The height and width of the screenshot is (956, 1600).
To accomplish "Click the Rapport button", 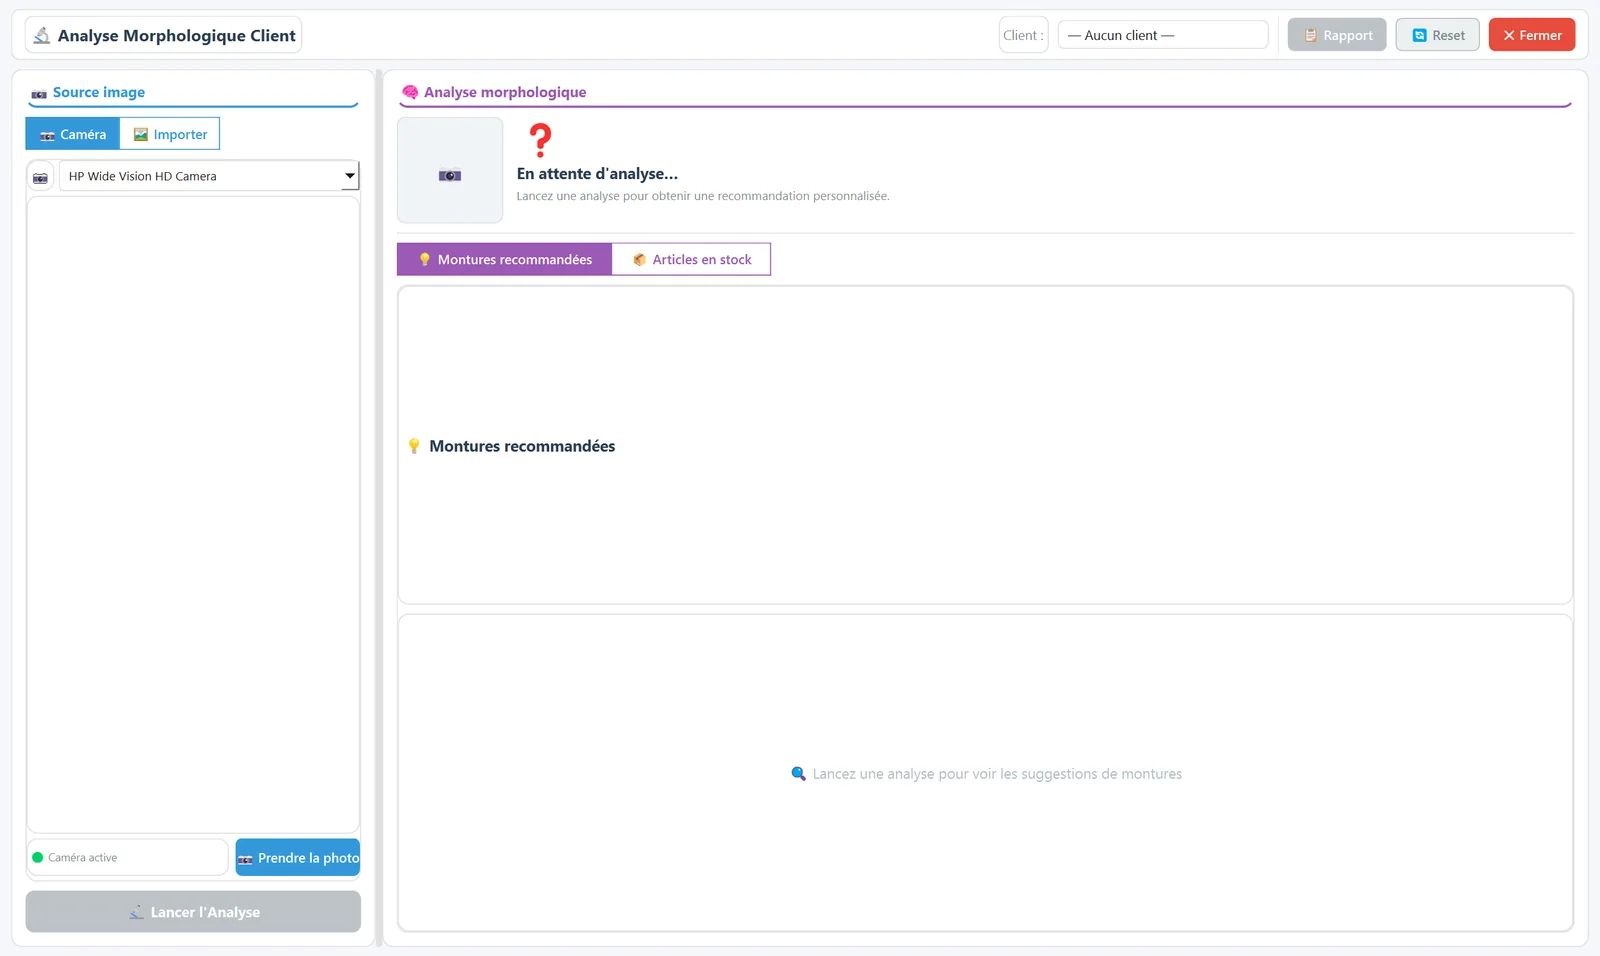I will [1337, 35].
